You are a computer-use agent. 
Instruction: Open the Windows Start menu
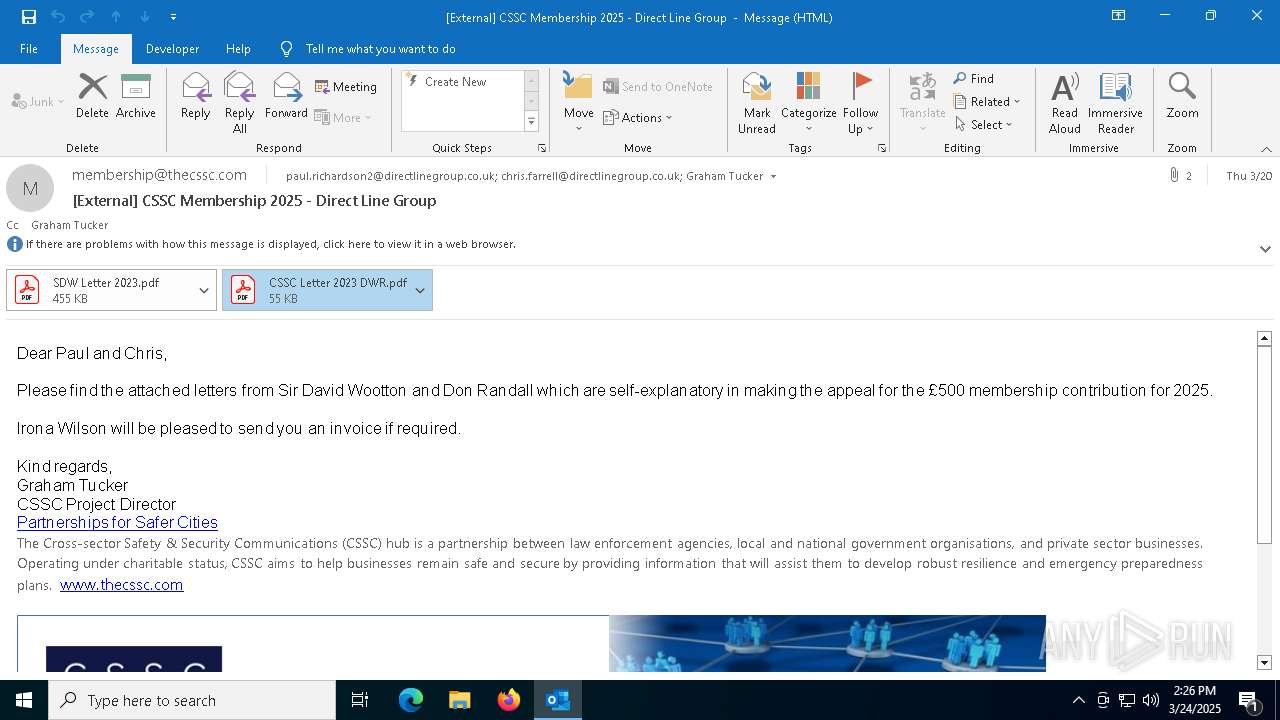24,700
